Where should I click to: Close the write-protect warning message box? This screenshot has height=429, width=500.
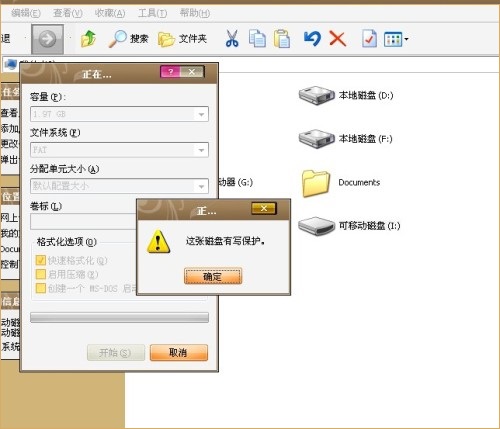264,208
